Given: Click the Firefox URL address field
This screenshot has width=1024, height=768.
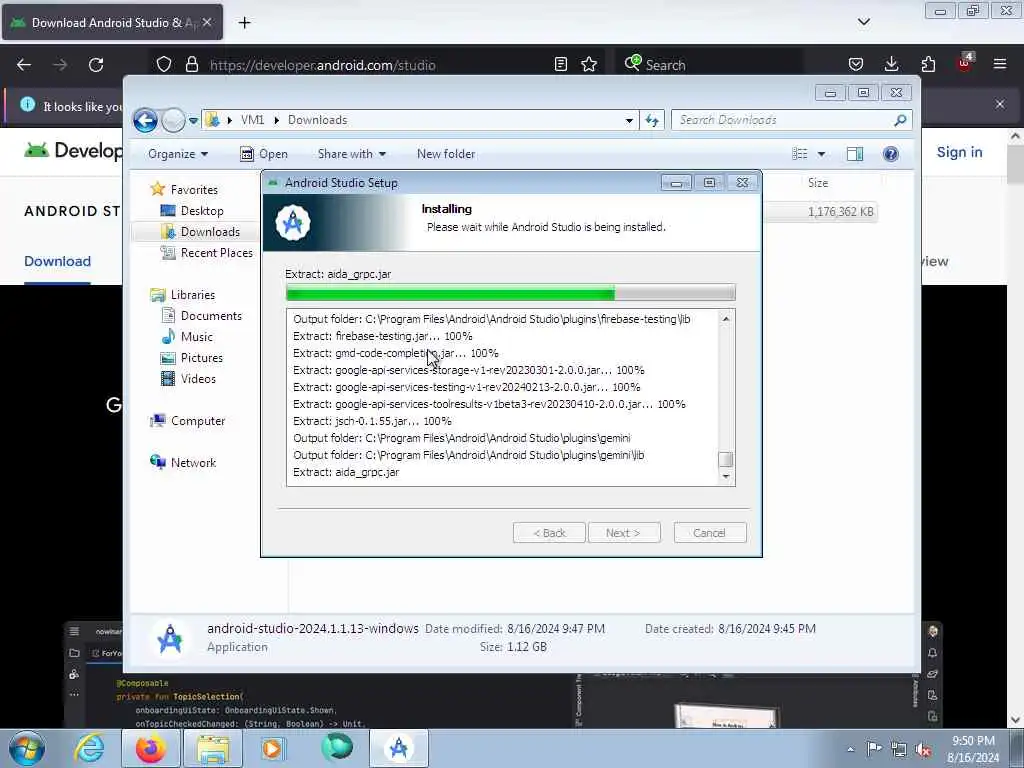Looking at the screenshot, I should tap(379, 65).
